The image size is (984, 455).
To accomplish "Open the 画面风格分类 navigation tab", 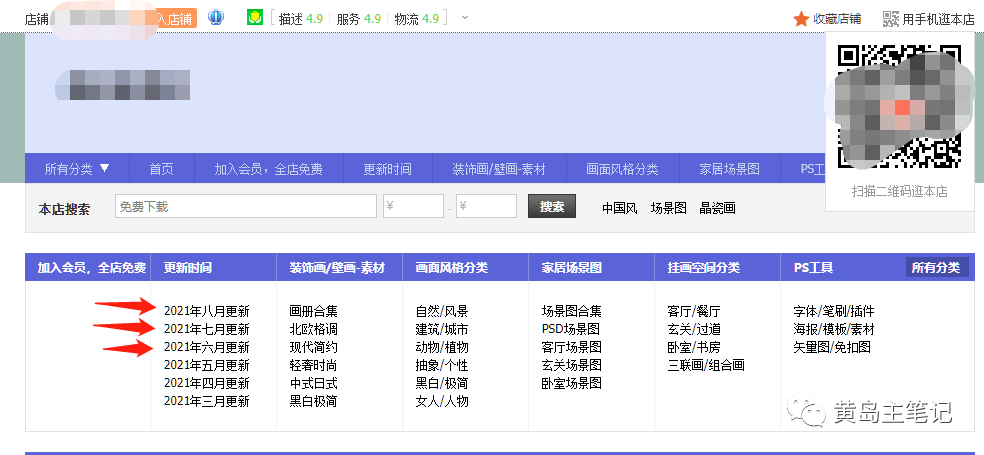I will point(622,169).
